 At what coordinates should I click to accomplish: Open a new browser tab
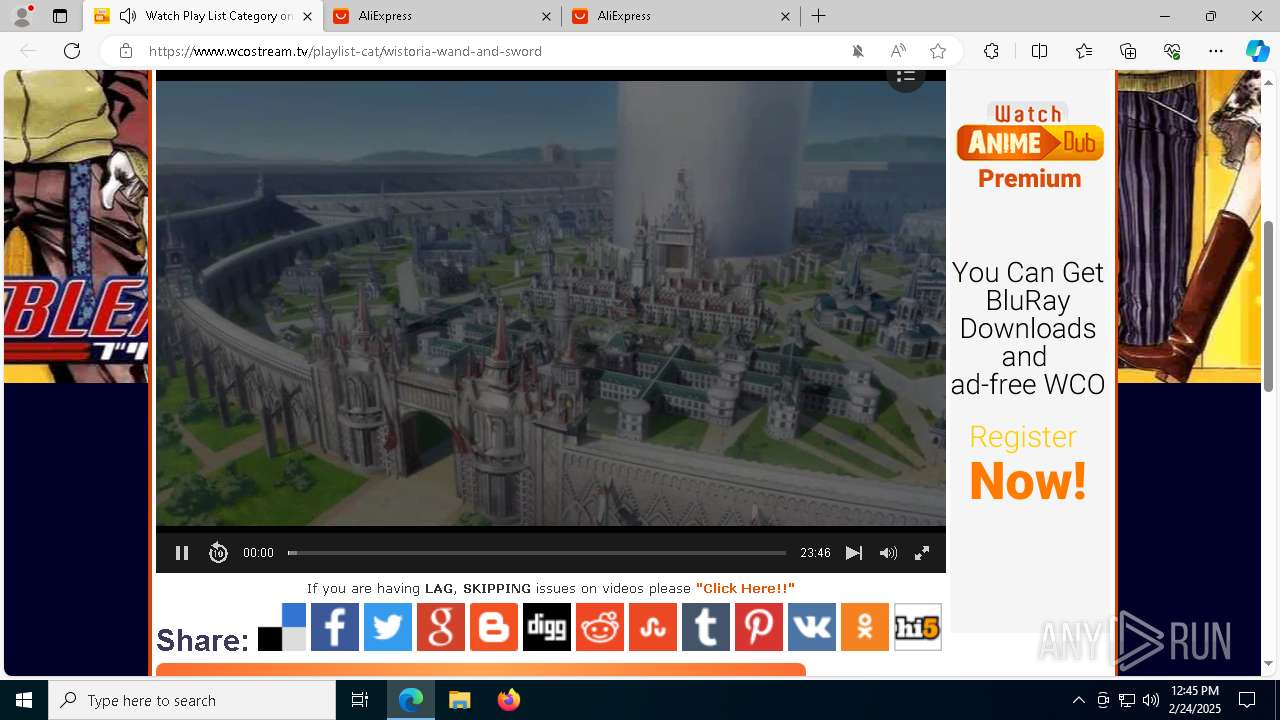click(818, 16)
